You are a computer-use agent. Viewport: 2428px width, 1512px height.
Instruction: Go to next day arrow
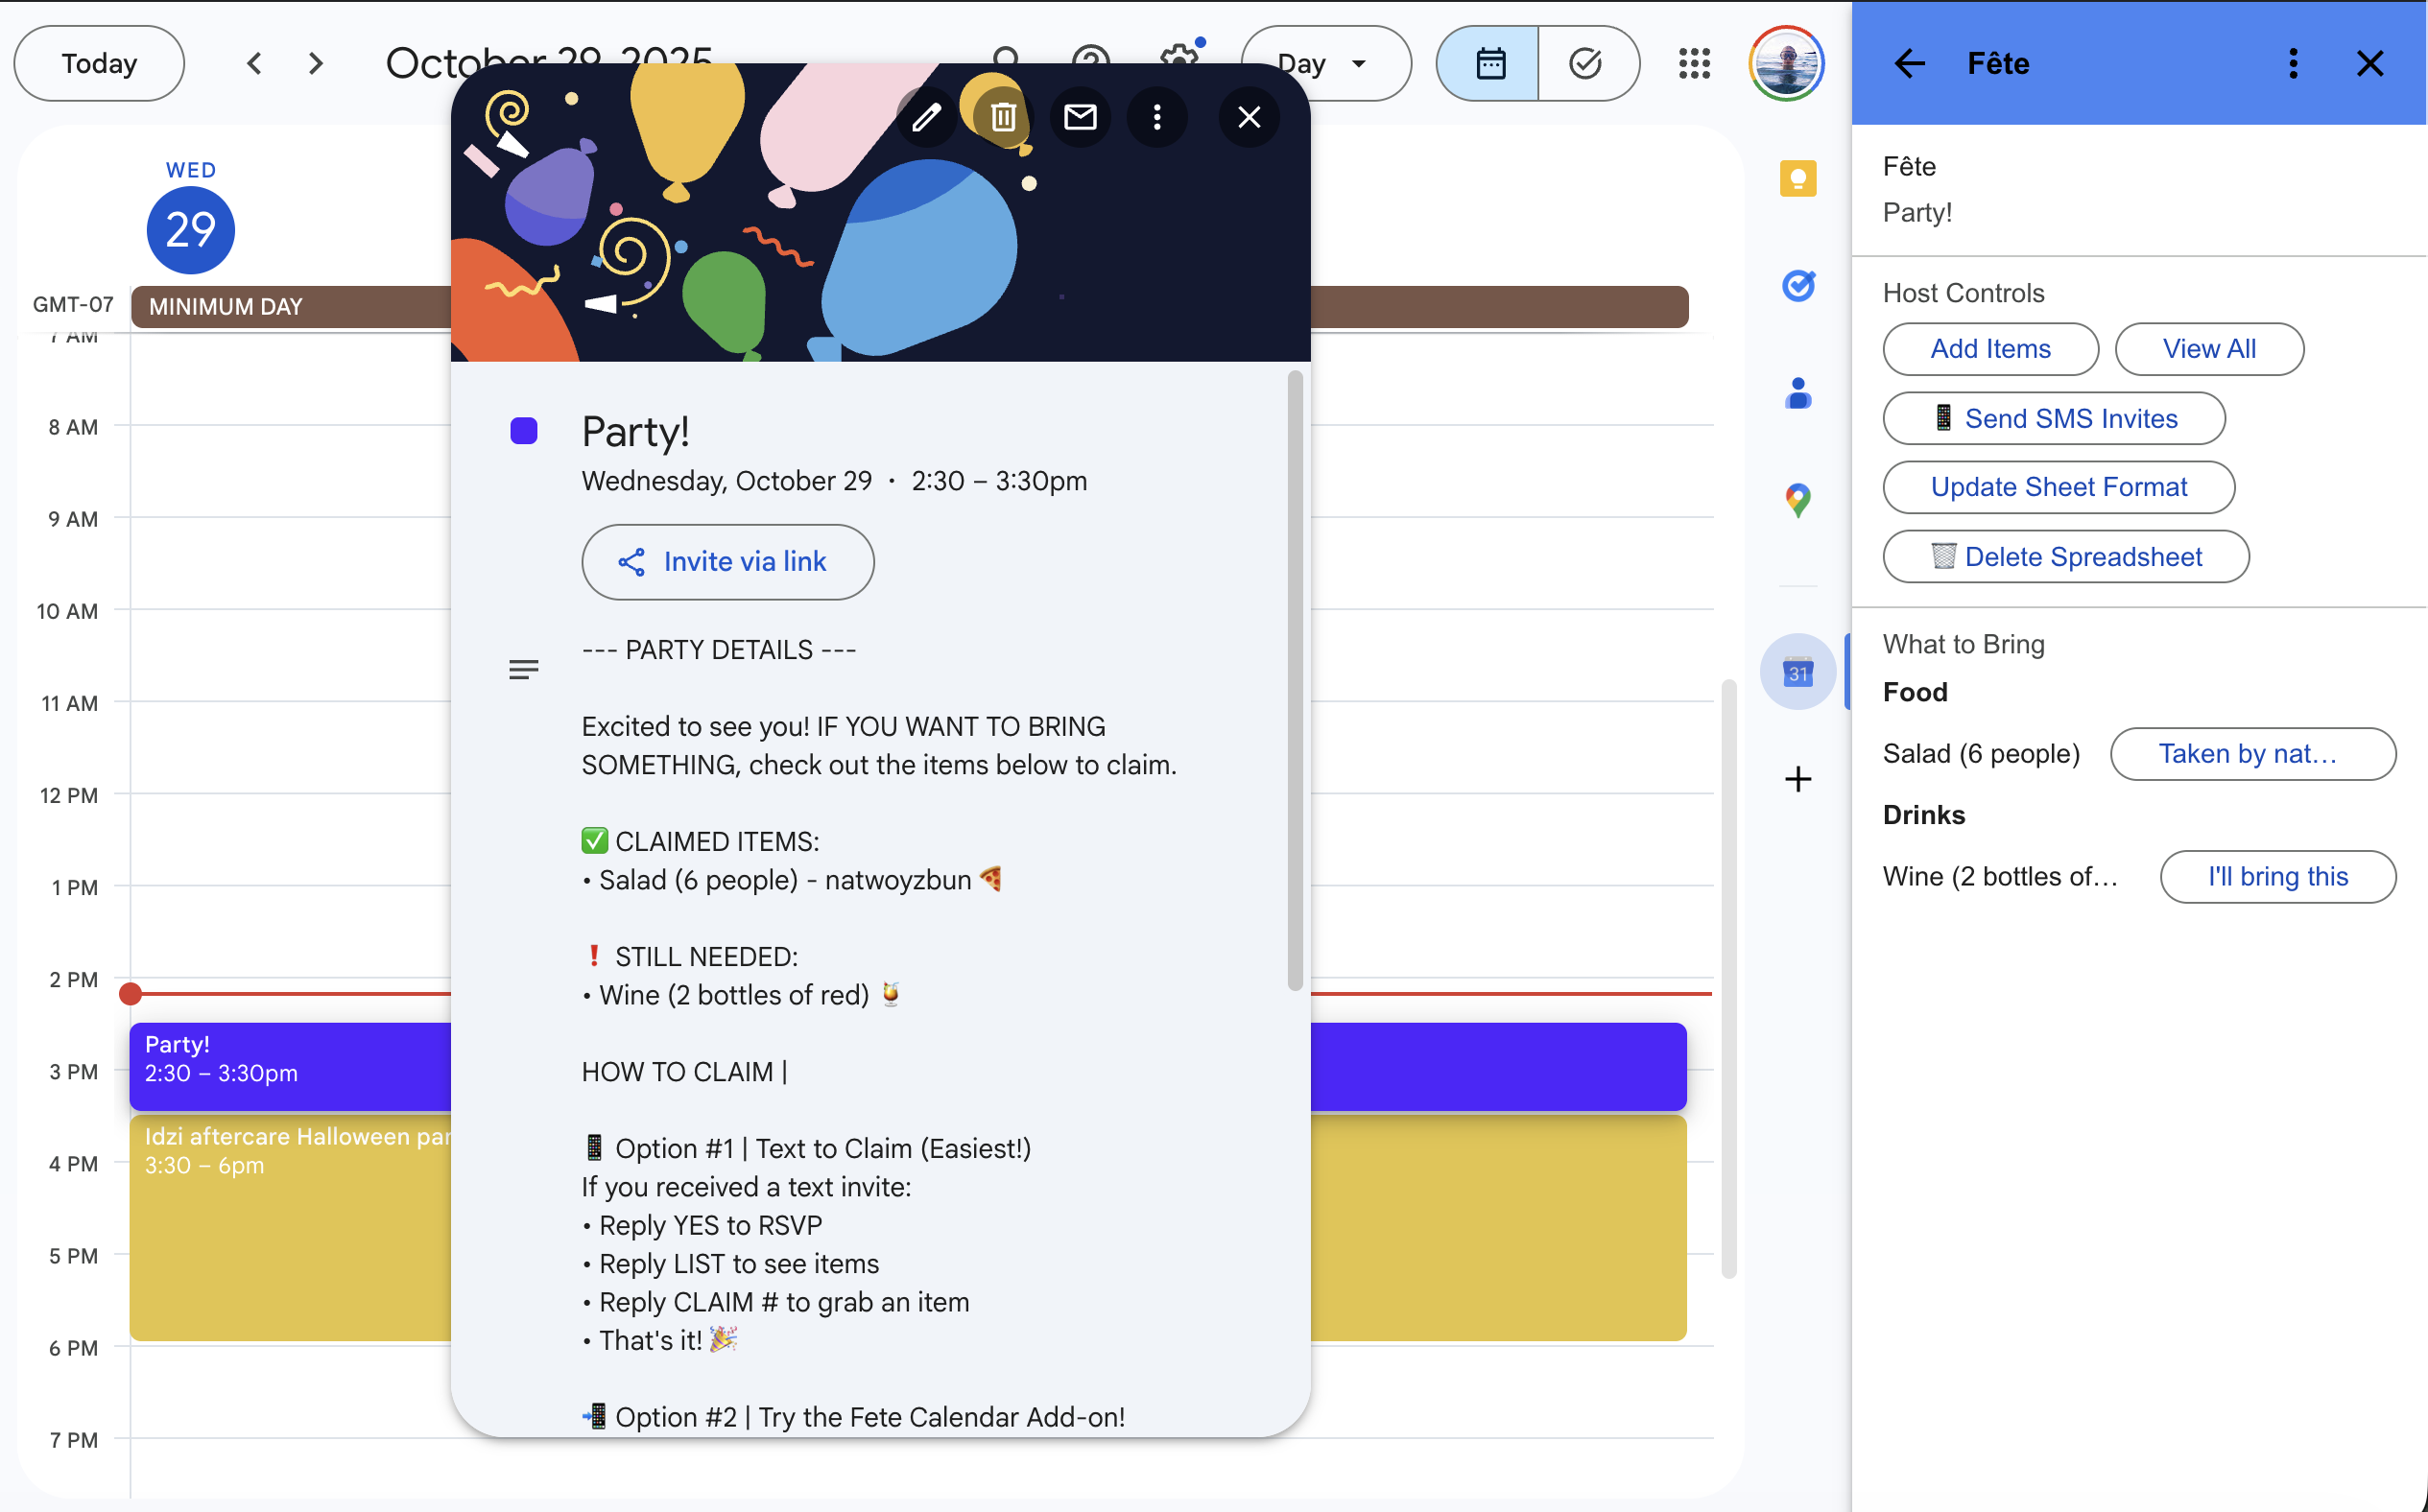316,64
